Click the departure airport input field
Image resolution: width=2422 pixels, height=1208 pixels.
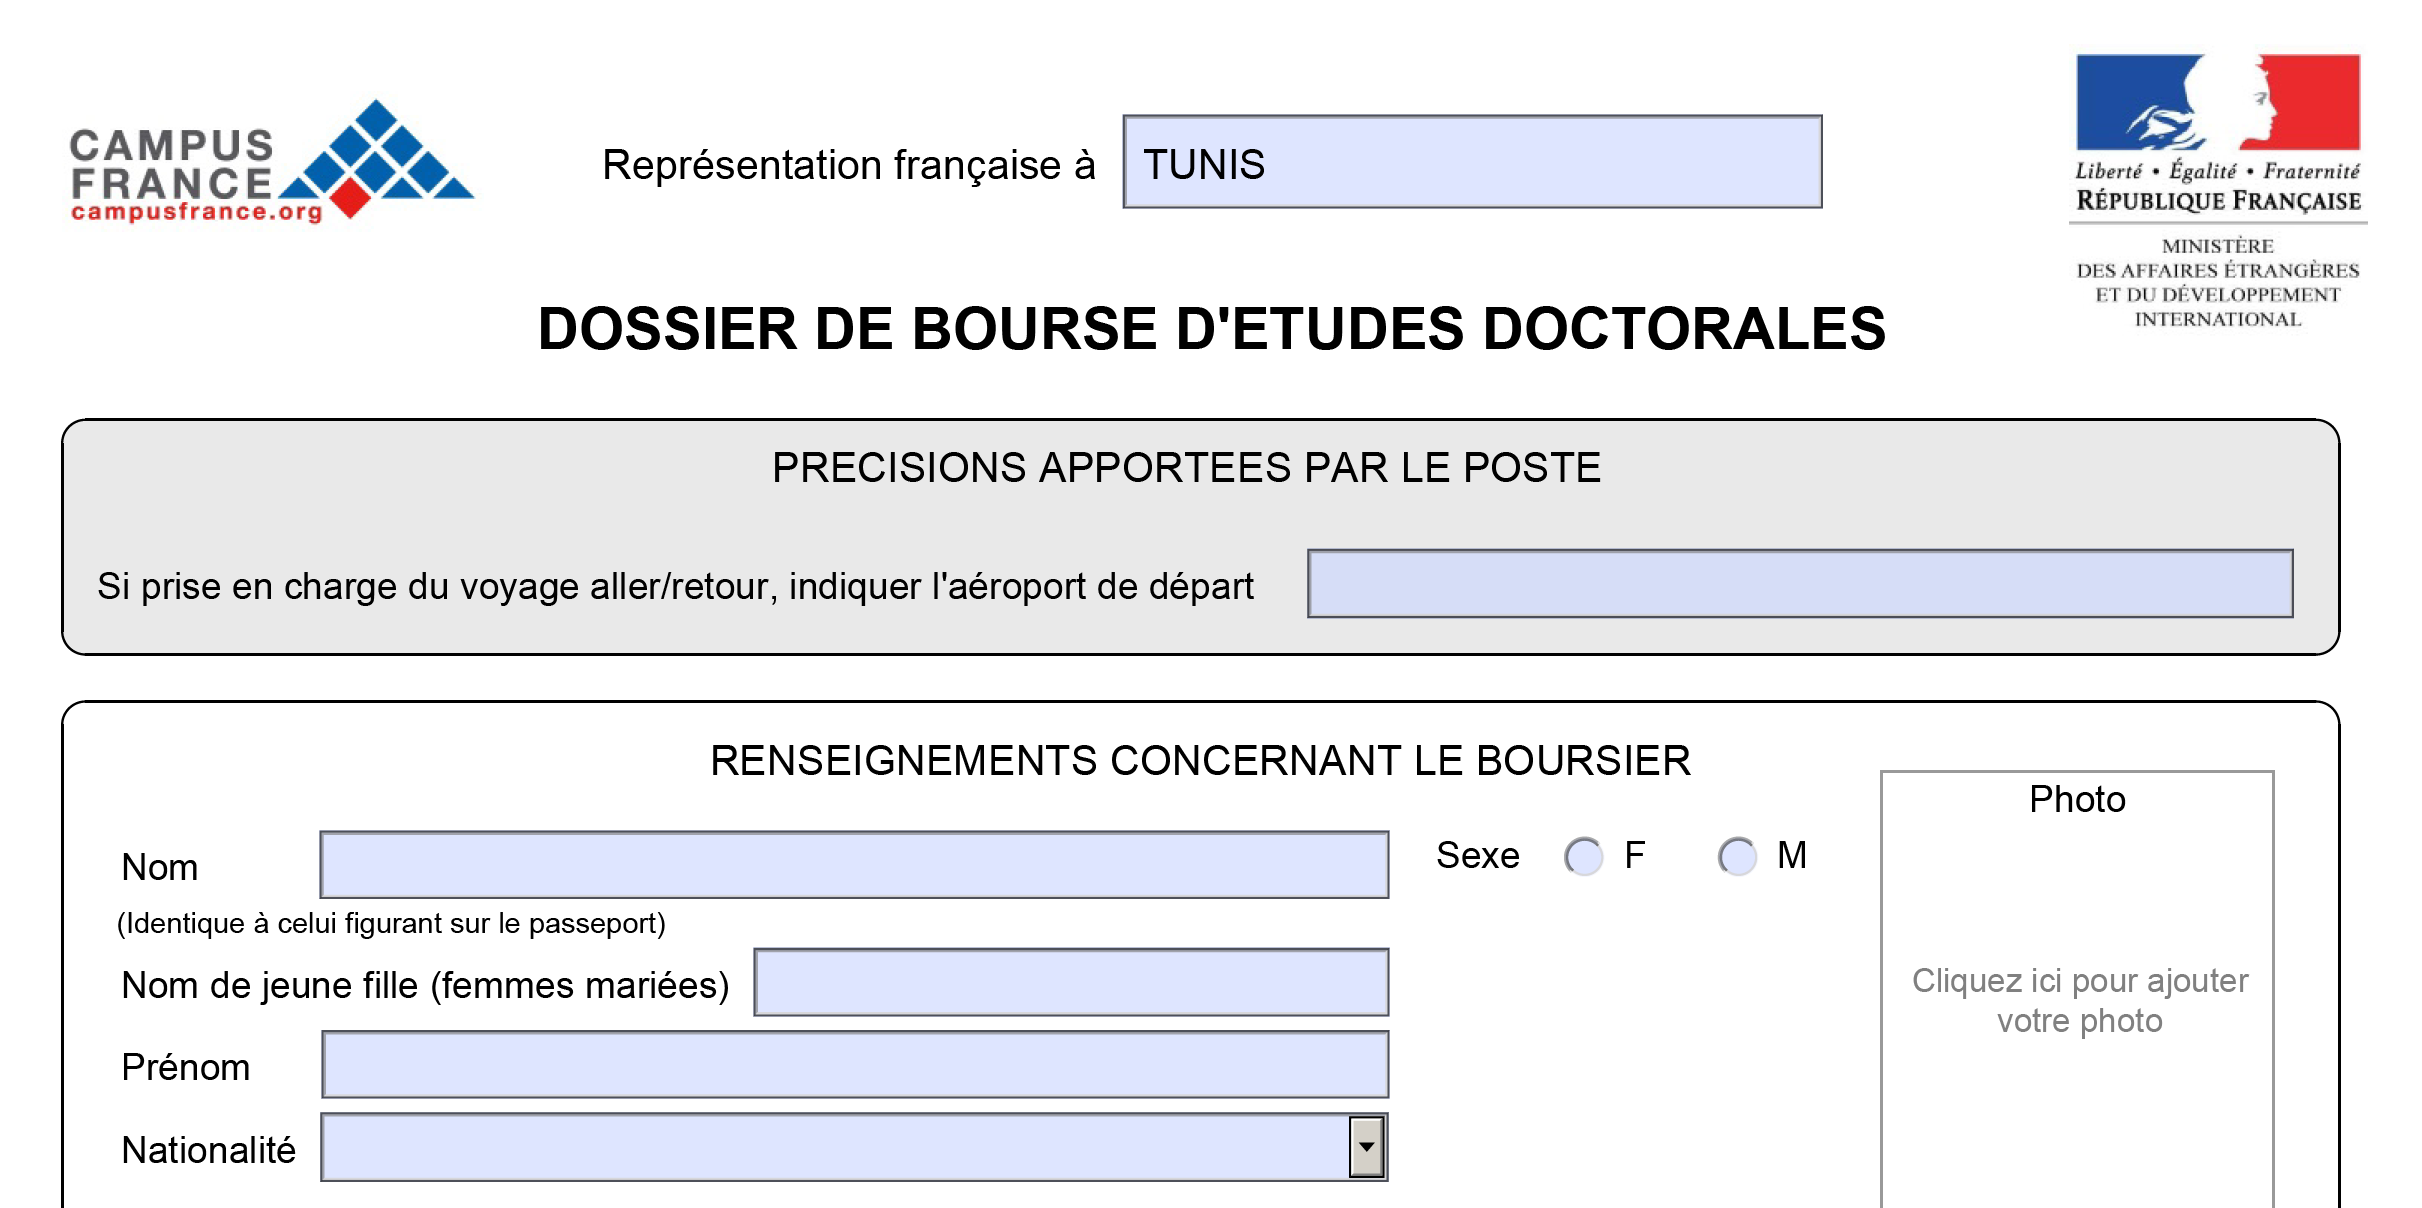point(1799,584)
